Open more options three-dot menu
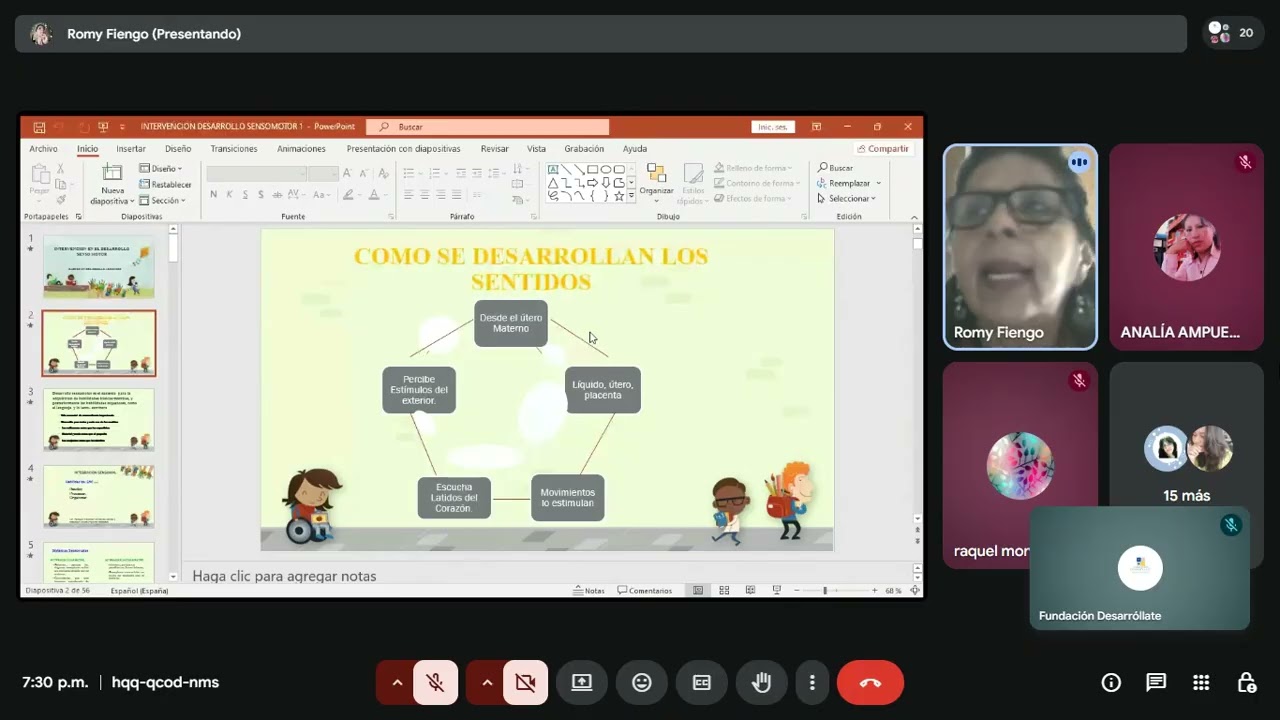Image resolution: width=1280 pixels, height=720 pixels. pyautogui.click(x=812, y=682)
